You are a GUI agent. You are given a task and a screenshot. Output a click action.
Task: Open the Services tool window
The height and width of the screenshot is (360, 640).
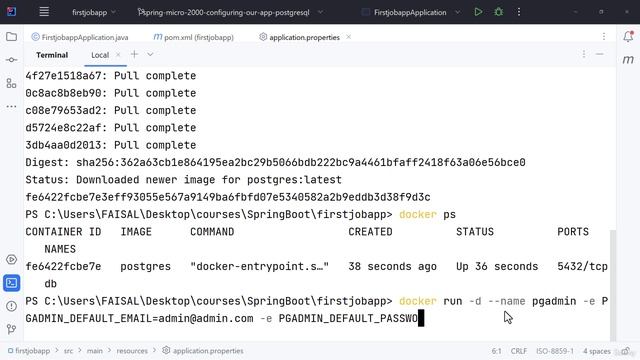click(x=11, y=260)
